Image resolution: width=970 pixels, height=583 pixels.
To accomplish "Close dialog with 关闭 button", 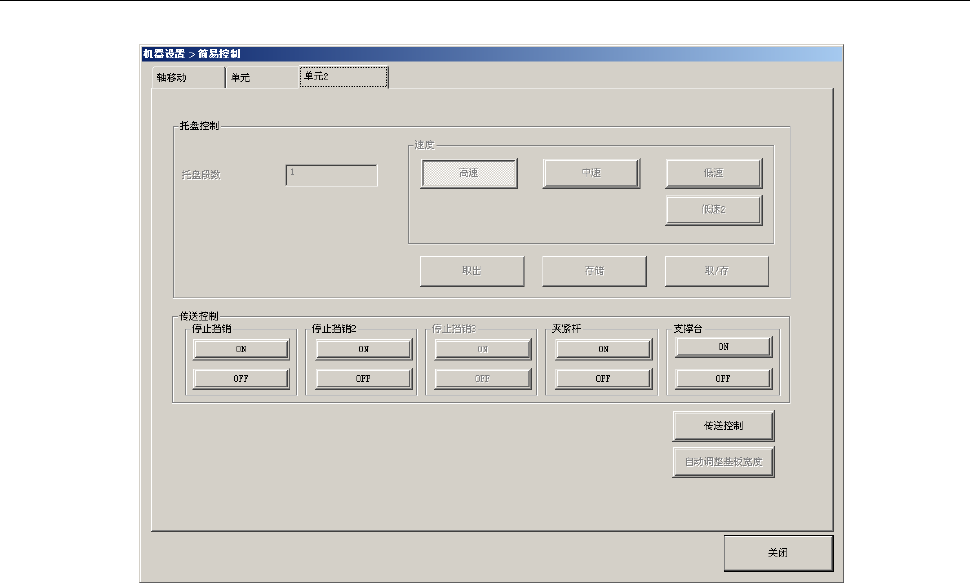I will click(778, 552).
